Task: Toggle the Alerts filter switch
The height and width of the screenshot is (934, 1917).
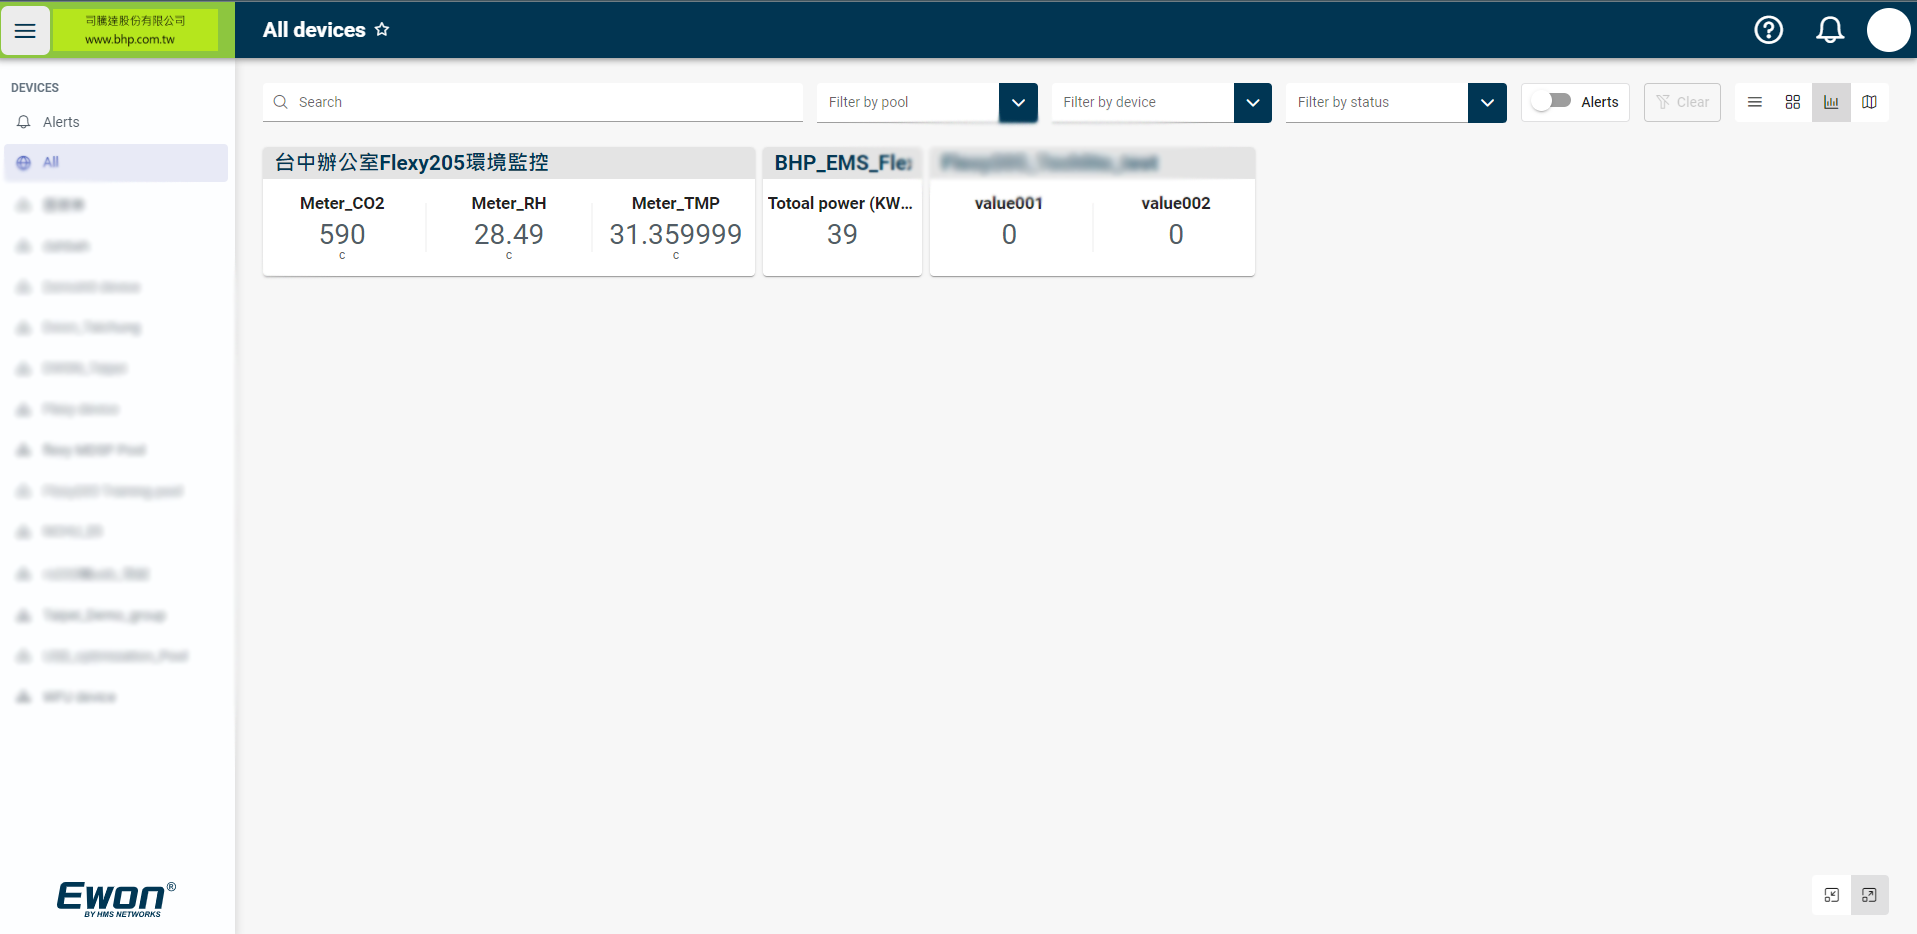Action: (1551, 101)
